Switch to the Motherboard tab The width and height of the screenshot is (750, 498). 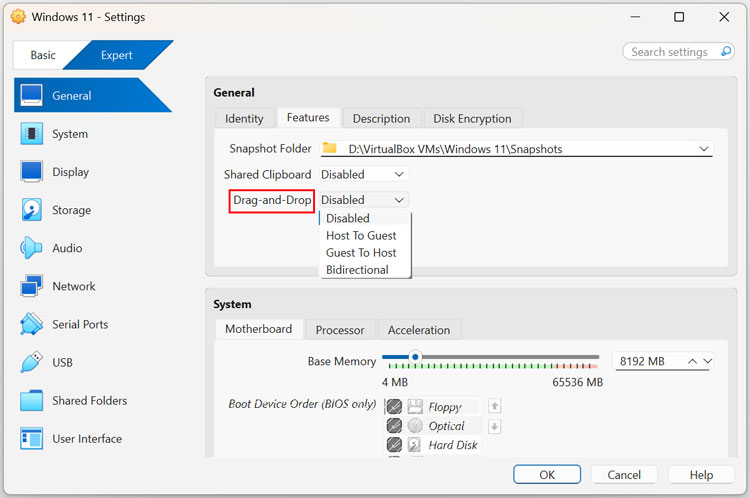pyautogui.click(x=258, y=329)
